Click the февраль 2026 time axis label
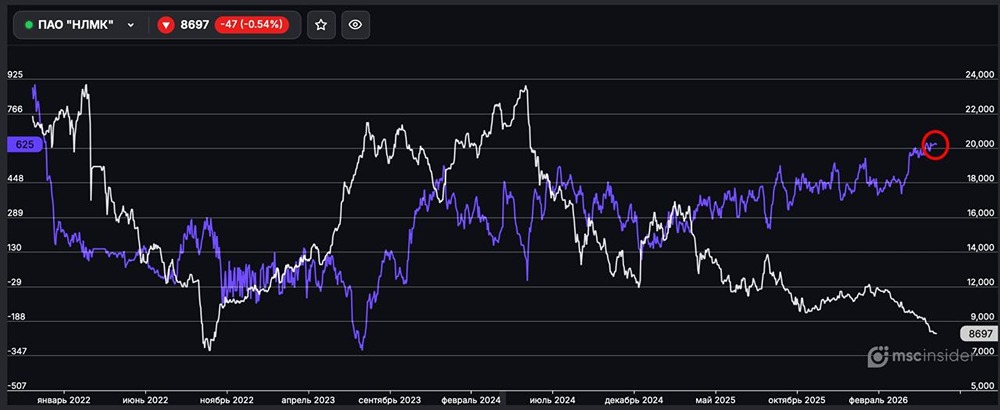This screenshot has width=1000, height=410. point(878,399)
